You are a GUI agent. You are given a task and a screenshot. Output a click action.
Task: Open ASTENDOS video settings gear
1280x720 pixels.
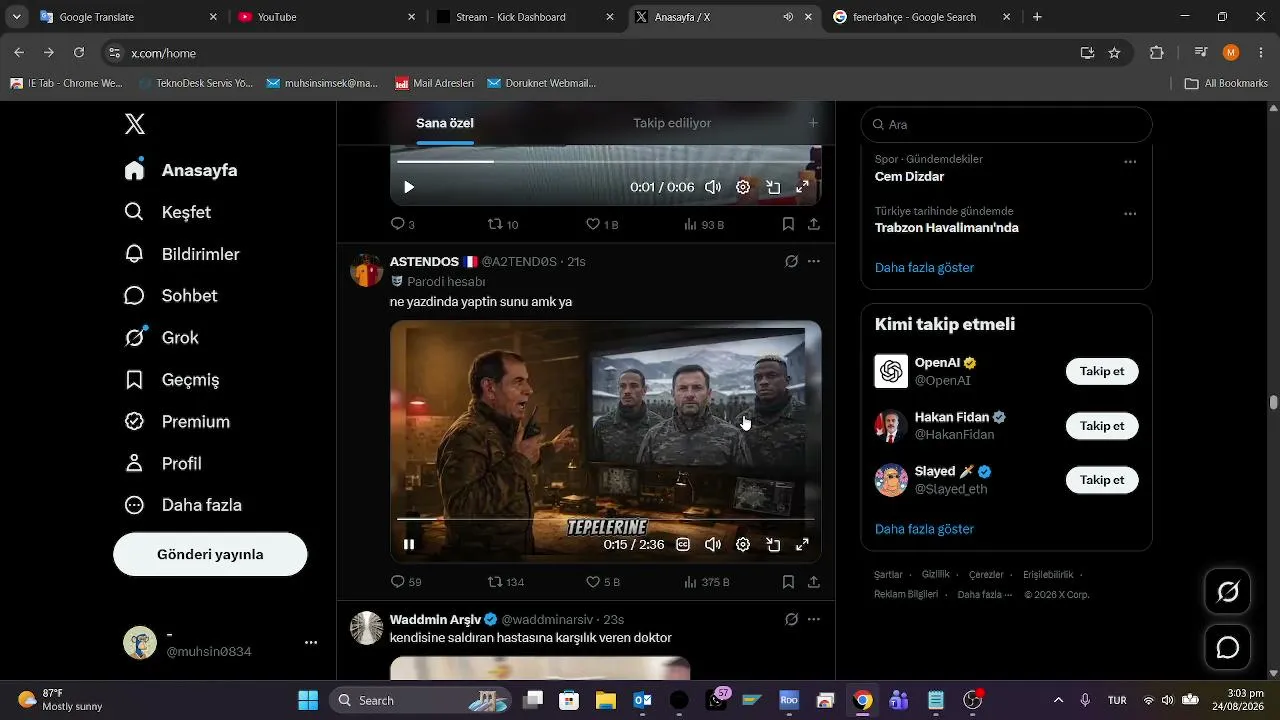coord(743,545)
